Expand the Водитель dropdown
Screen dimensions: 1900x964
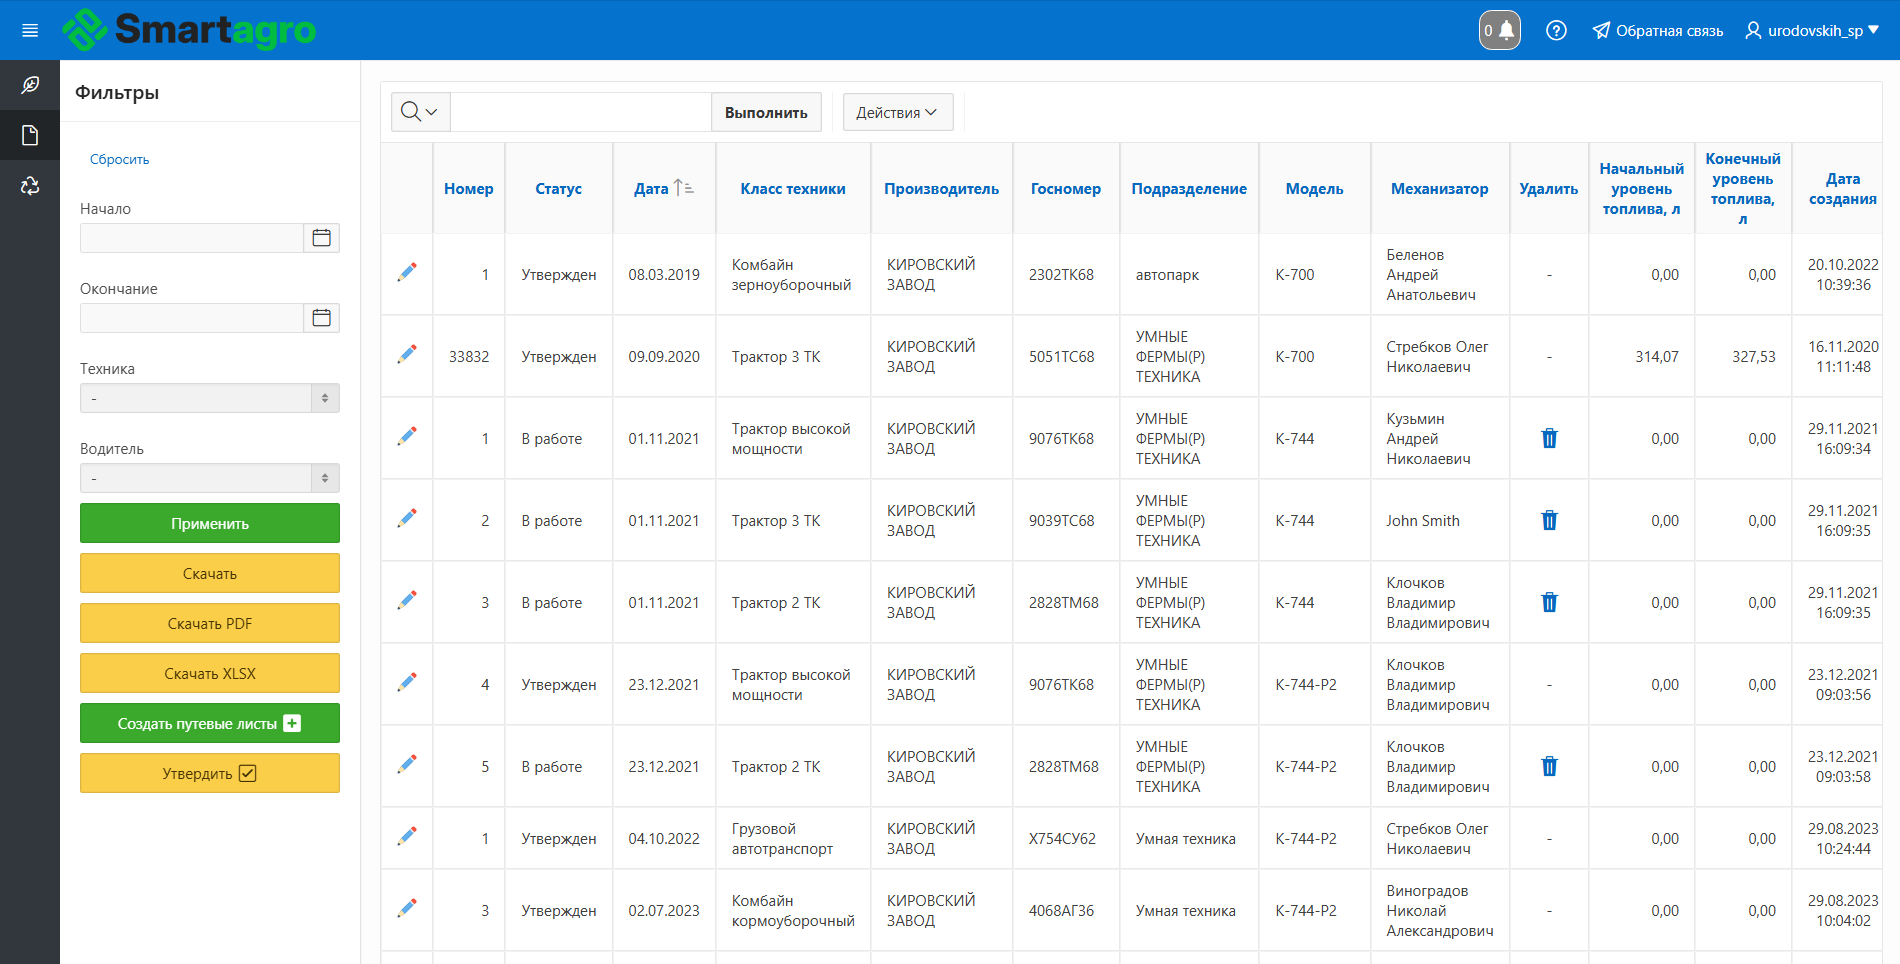pyautogui.click(x=210, y=478)
